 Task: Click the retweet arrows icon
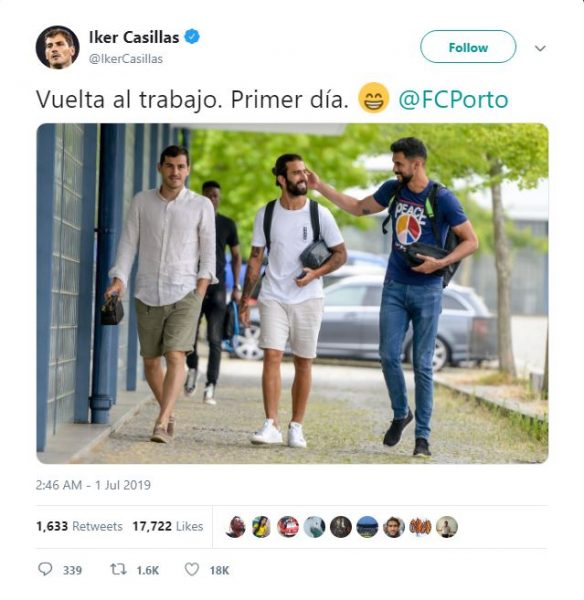point(118,569)
